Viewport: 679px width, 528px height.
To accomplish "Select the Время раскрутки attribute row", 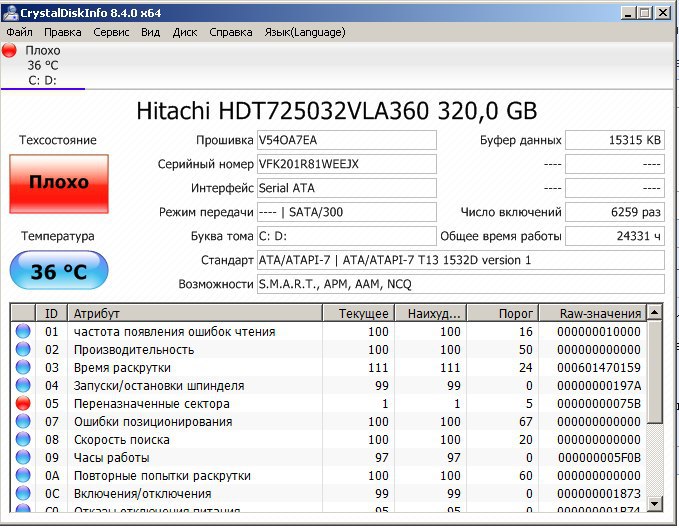I will tap(328, 368).
